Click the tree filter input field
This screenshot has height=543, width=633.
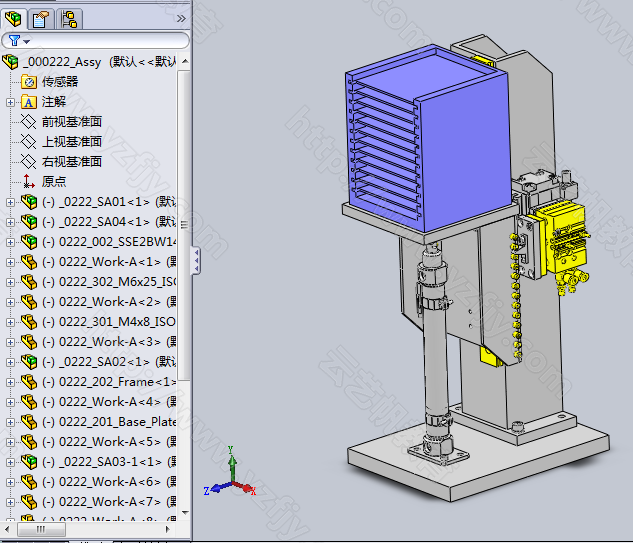pyautogui.click(x=95, y=40)
